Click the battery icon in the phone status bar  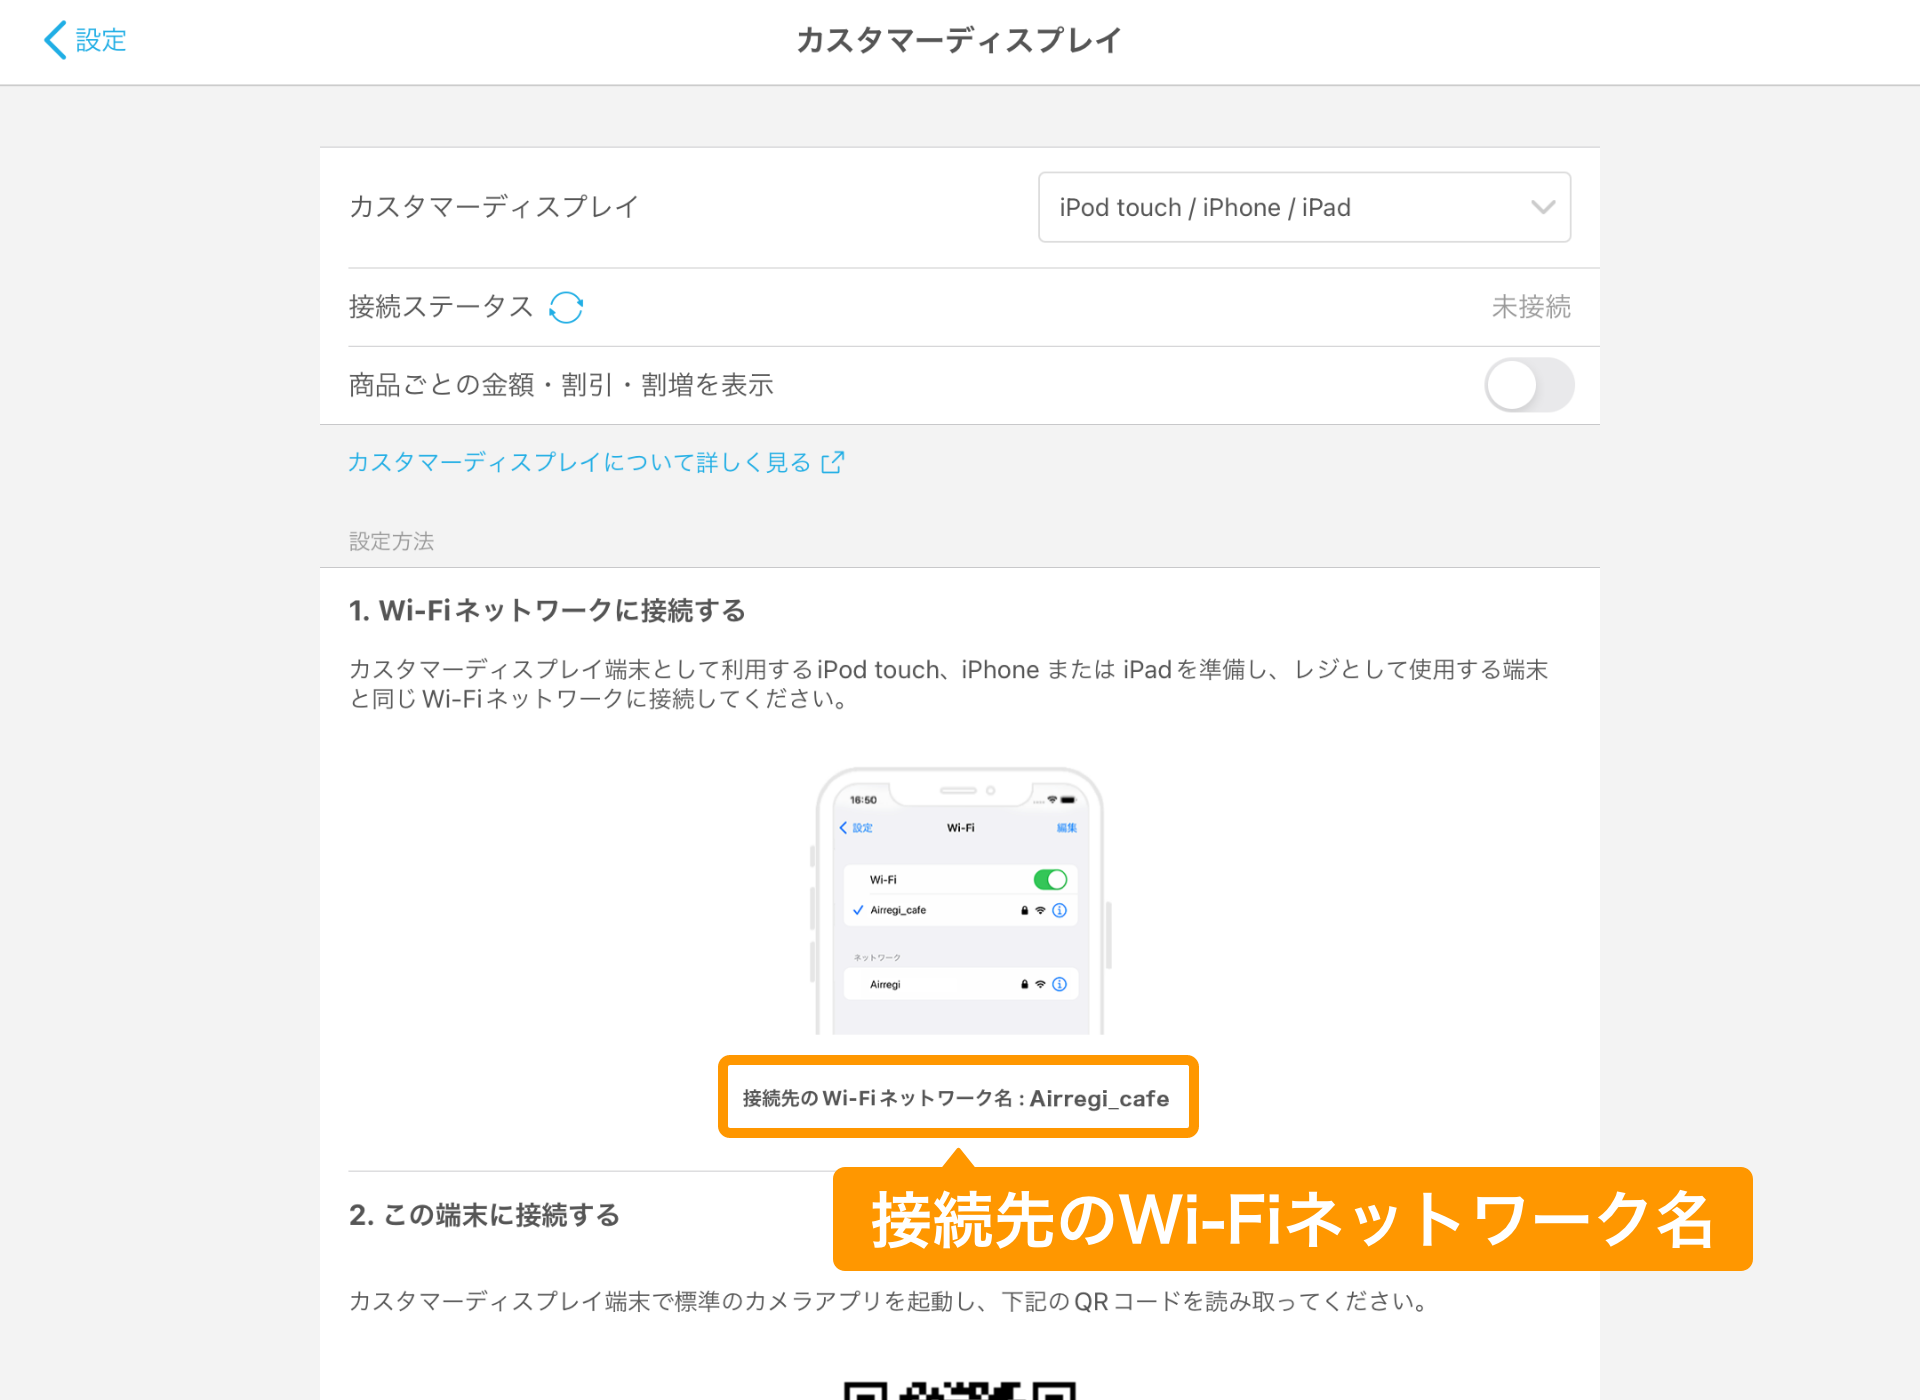(1068, 800)
